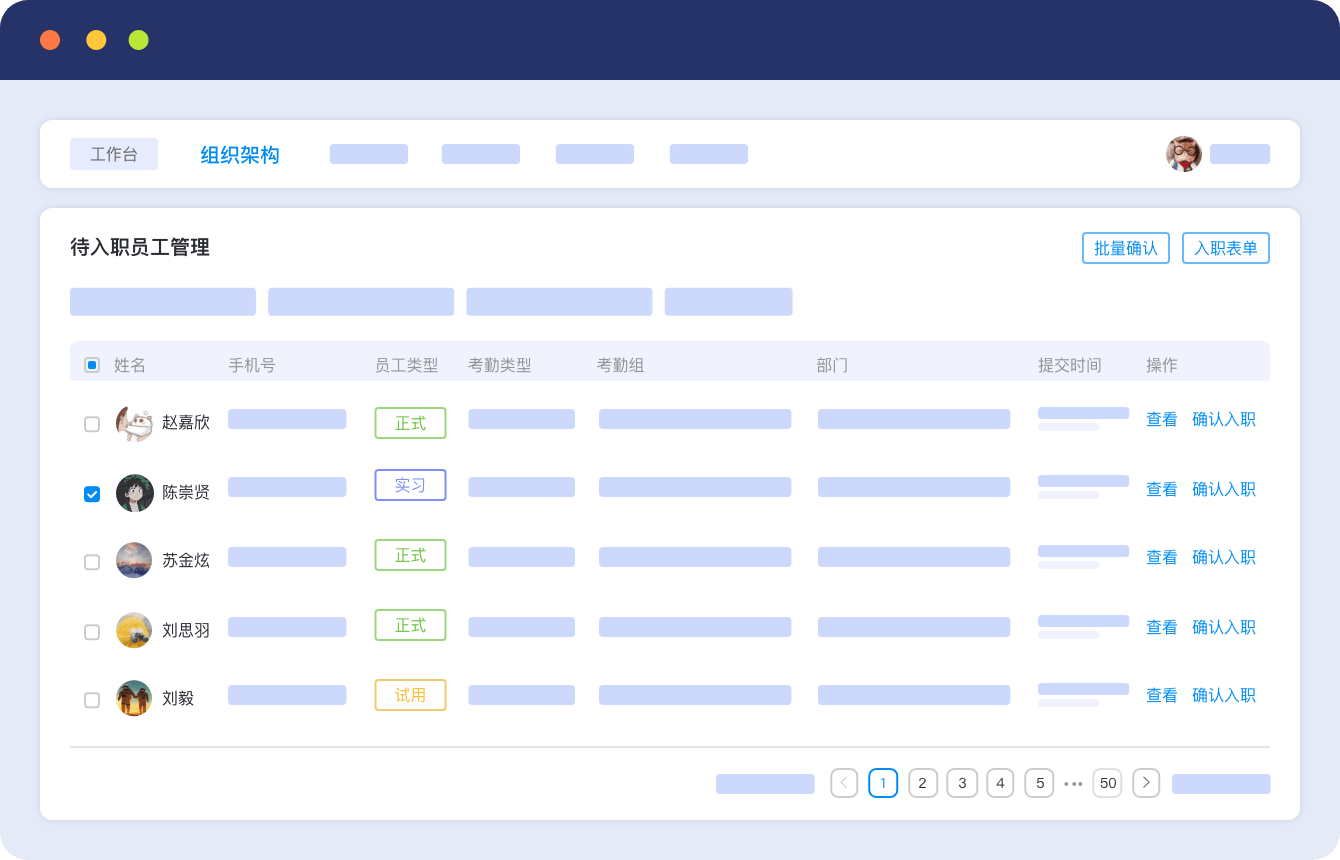The width and height of the screenshot is (1340, 860).
Task: Go to previous page using left arrow
Action: pos(844,783)
